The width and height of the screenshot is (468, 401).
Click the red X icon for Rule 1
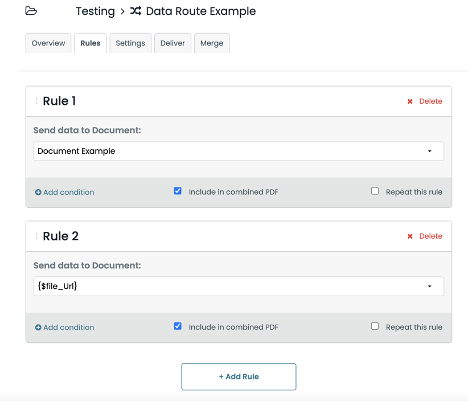410,101
